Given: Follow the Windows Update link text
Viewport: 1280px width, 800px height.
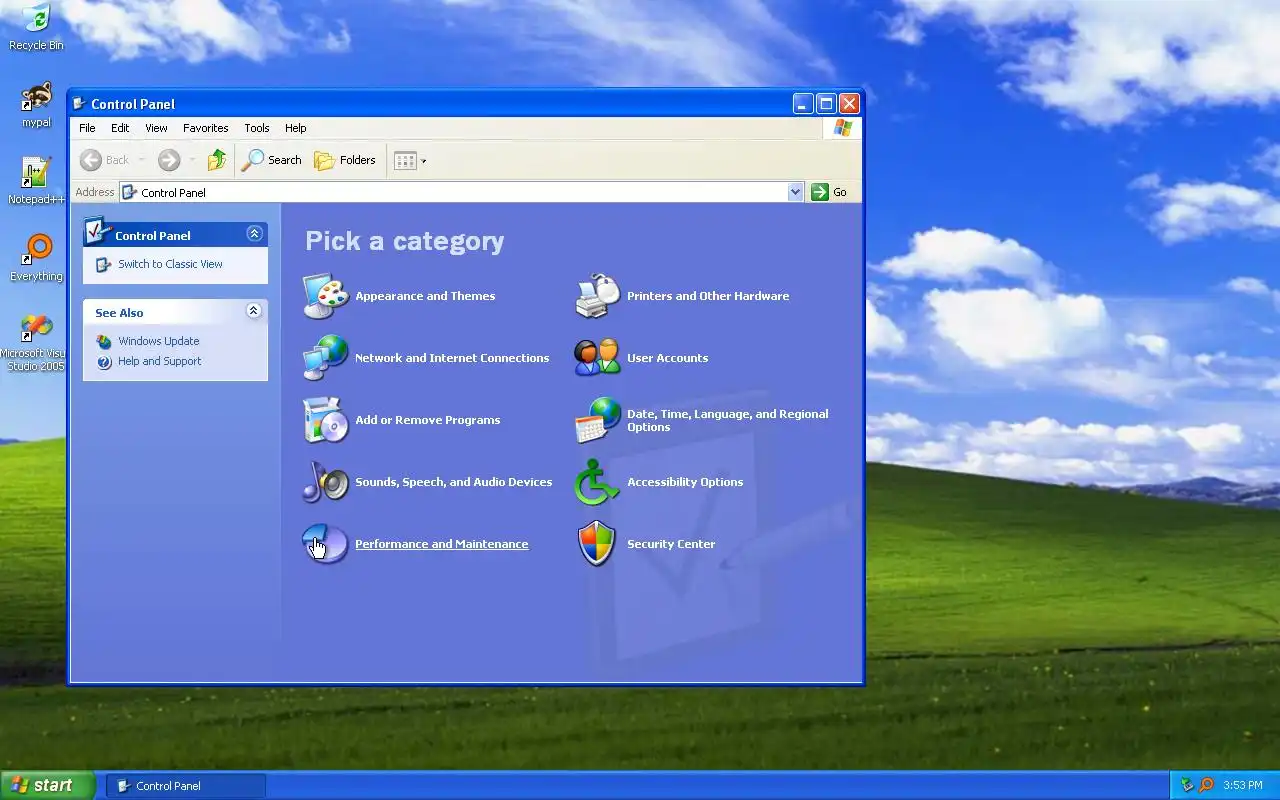Looking at the screenshot, I should pos(158,341).
